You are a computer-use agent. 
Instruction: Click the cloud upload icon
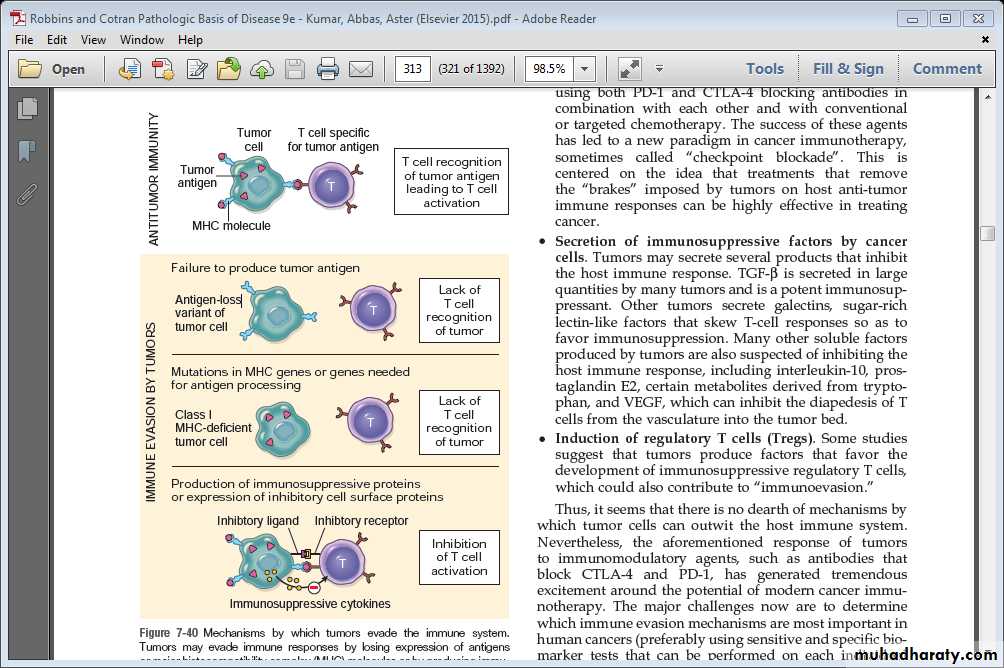point(262,69)
